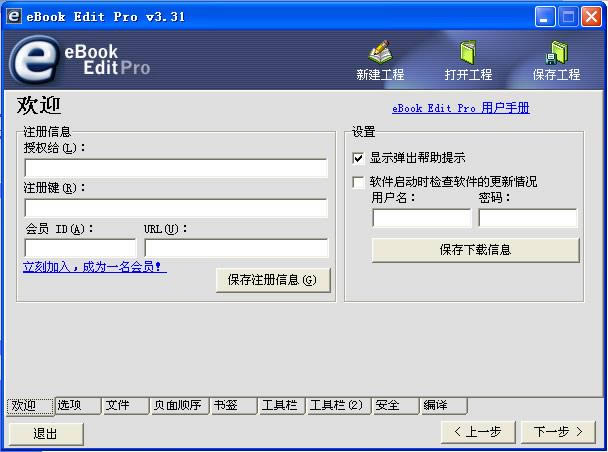This screenshot has height=452, width=608.
Task: Select the 书签 tab
Action: 234,405
